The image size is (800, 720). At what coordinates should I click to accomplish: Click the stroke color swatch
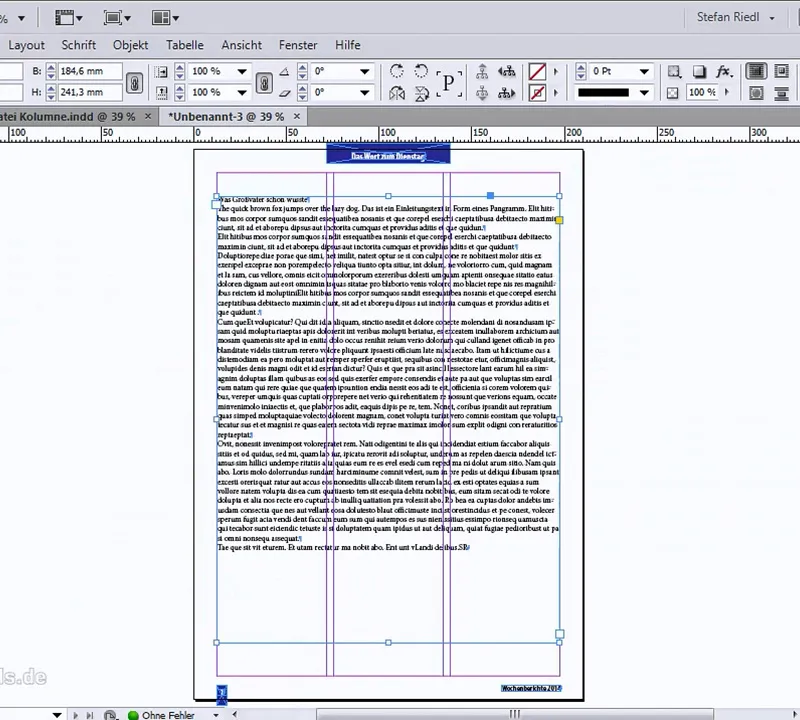(x=537, y=93)
